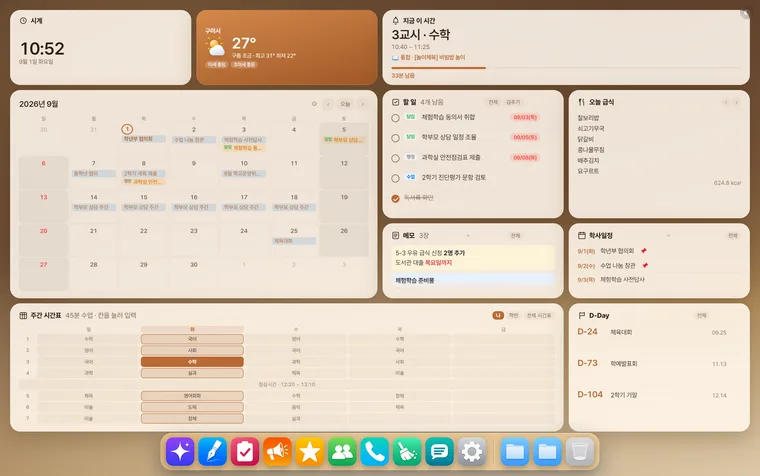The image size is (760, 476).
Task: Expand the small arrow in 메모 header
Action: tap(468, 236)
